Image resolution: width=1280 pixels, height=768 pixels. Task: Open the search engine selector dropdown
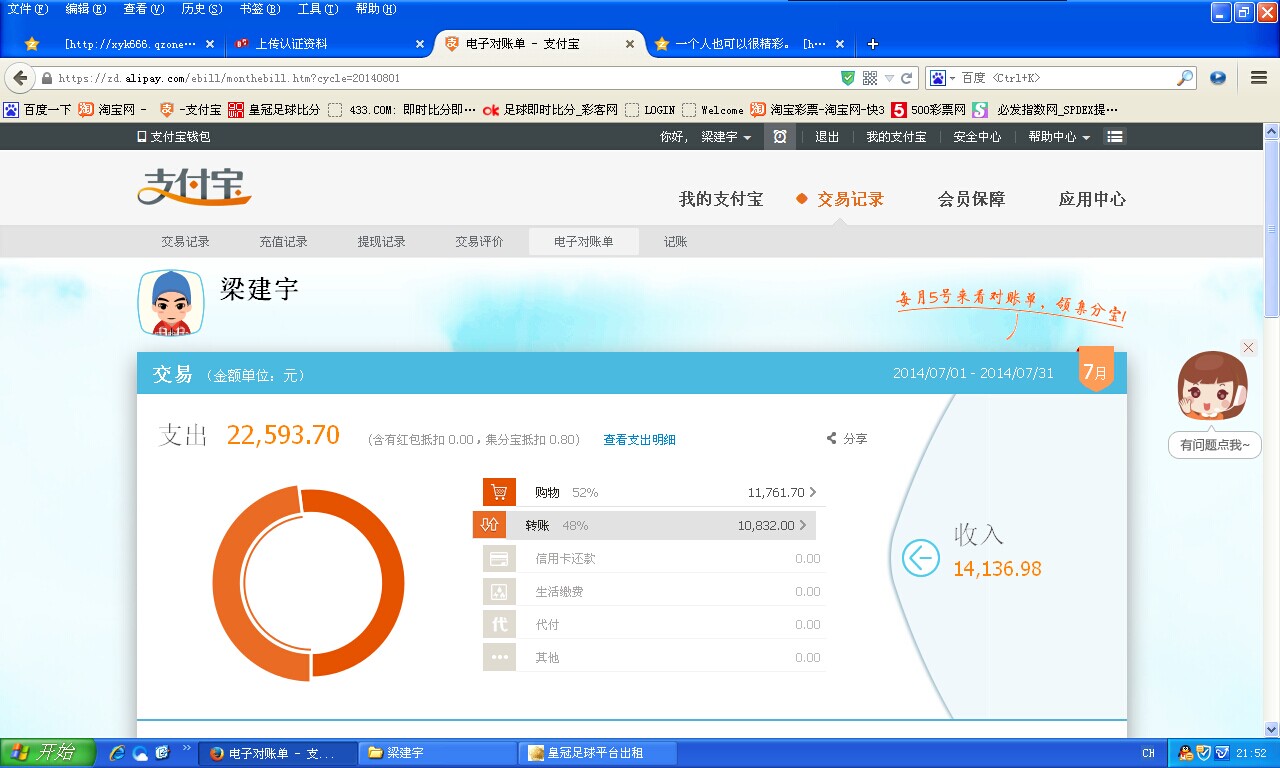coord(941,78)
